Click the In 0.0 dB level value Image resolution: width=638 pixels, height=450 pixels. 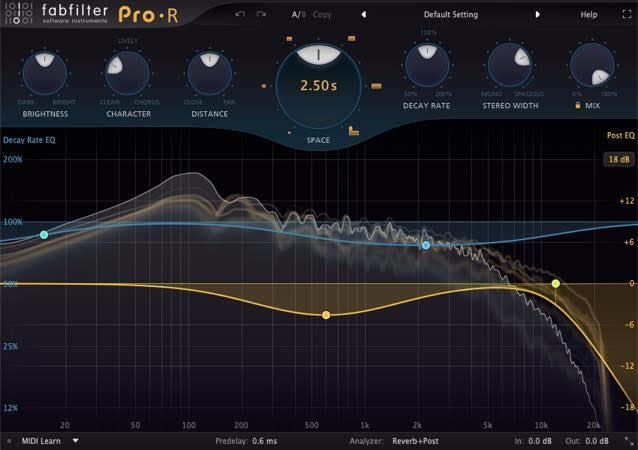pyautogui.click(x=540, y=441)
